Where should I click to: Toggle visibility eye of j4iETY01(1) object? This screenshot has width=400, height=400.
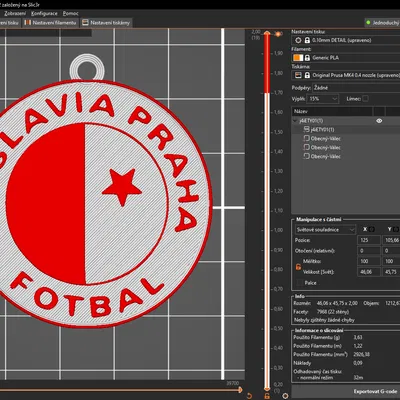pyautogui.click(x=379, y=121)
